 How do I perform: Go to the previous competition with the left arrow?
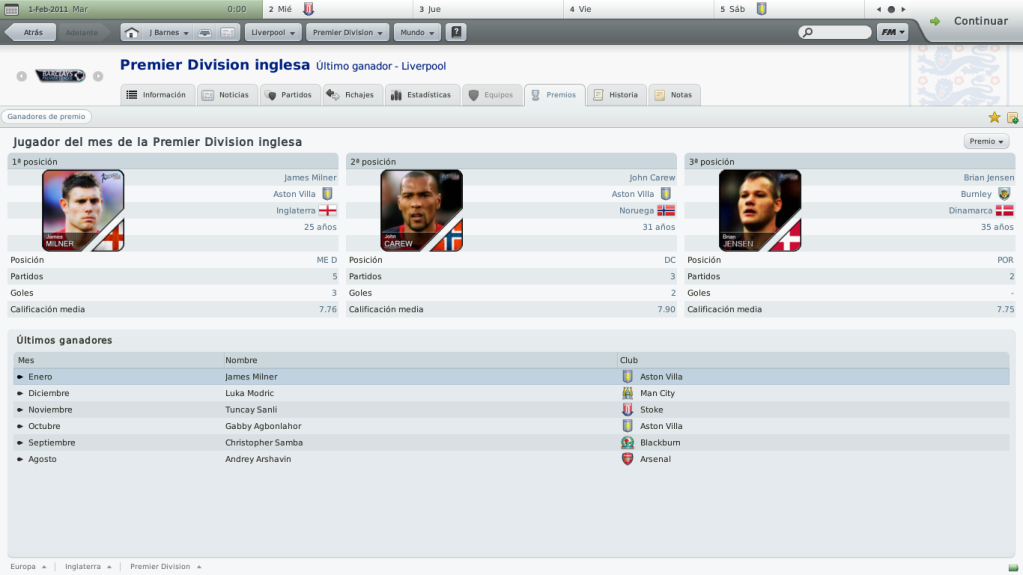click(22, 76)
